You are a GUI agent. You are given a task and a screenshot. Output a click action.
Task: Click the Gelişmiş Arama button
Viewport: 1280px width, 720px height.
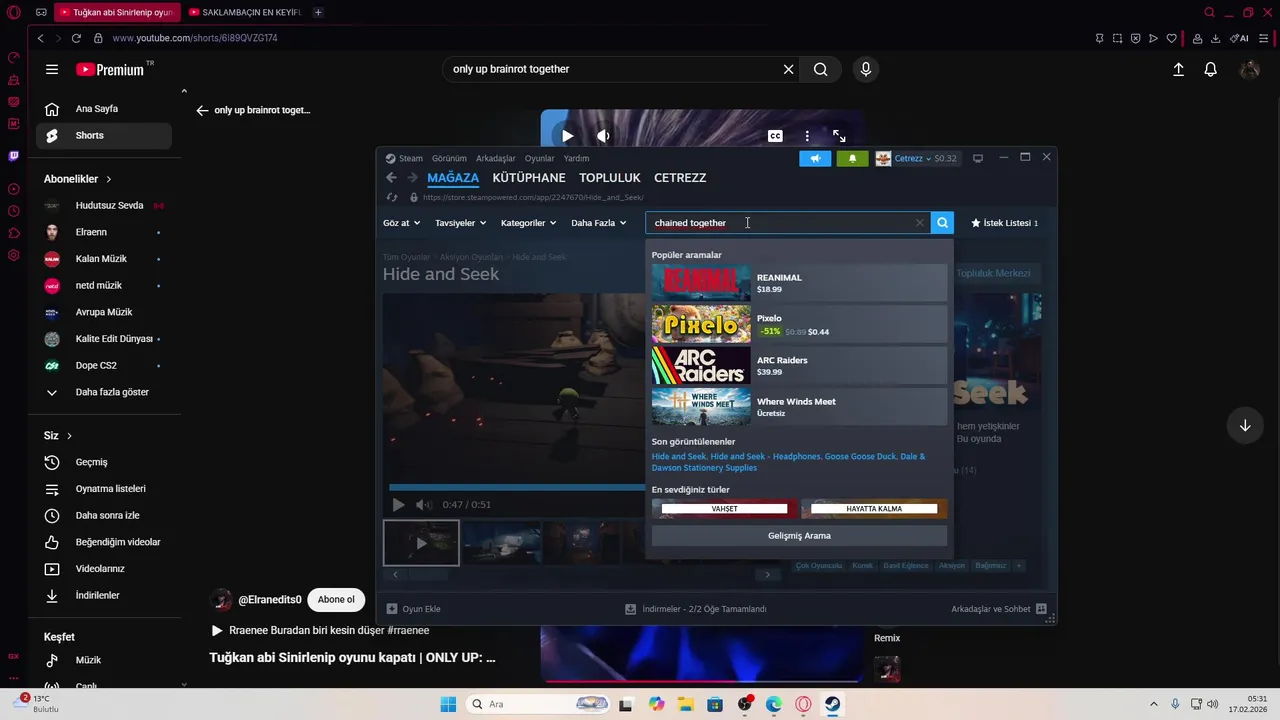799,536
